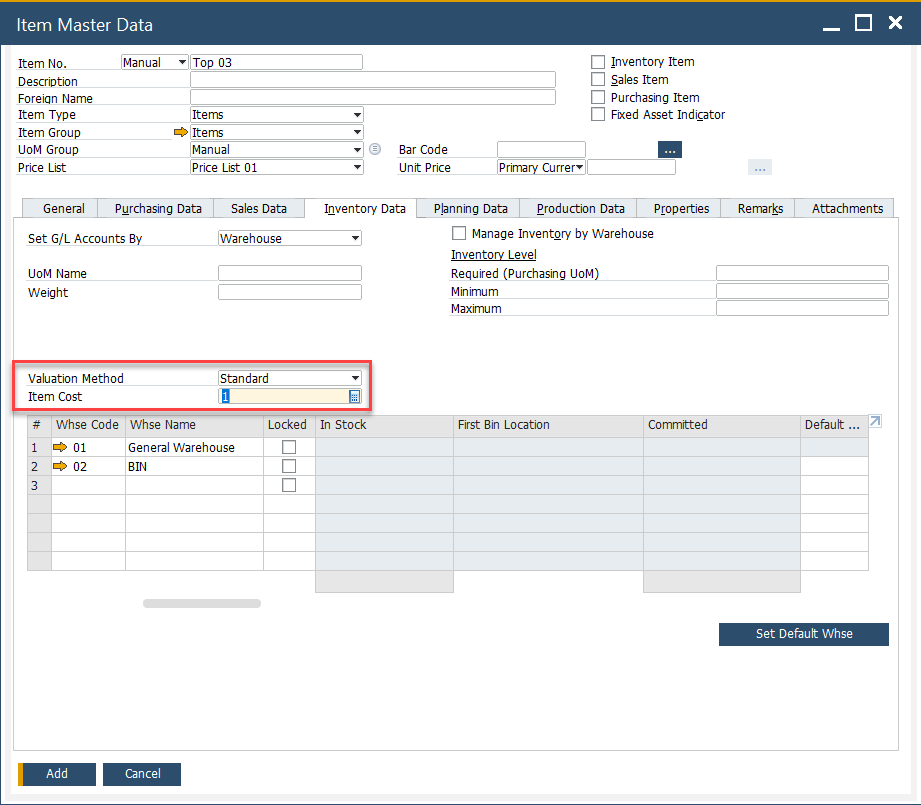
Task: Click the UoM Group details icon
Action: pyautogui.click(x=375, y=149)
